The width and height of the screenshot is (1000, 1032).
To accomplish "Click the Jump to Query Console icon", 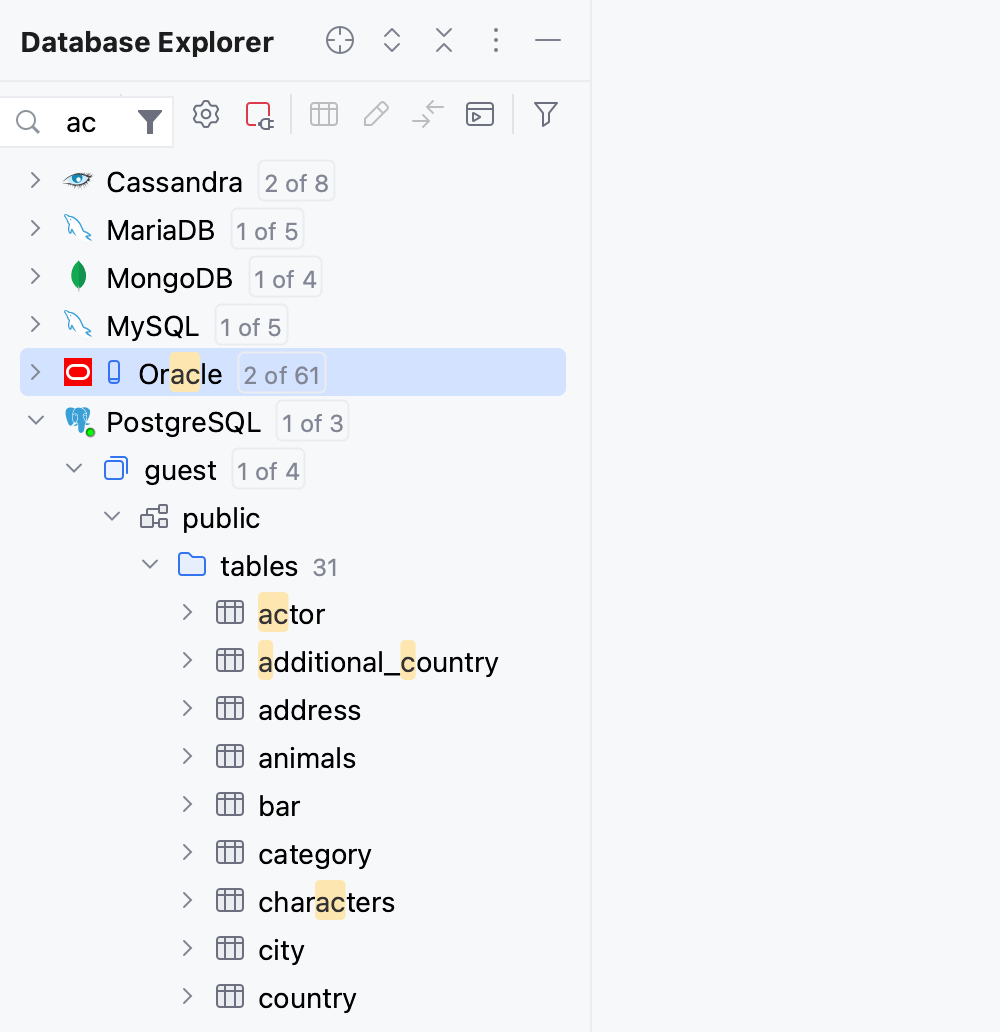I will (480, 114).
